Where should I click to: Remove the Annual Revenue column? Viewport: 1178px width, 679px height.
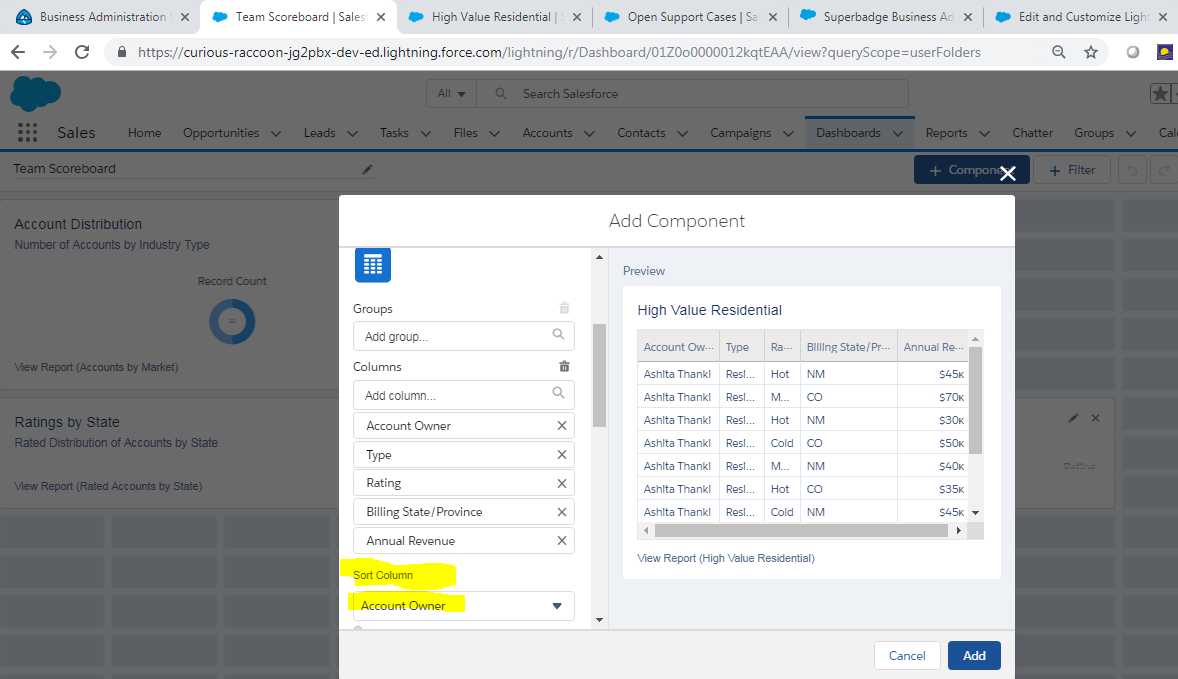[561, 541]
